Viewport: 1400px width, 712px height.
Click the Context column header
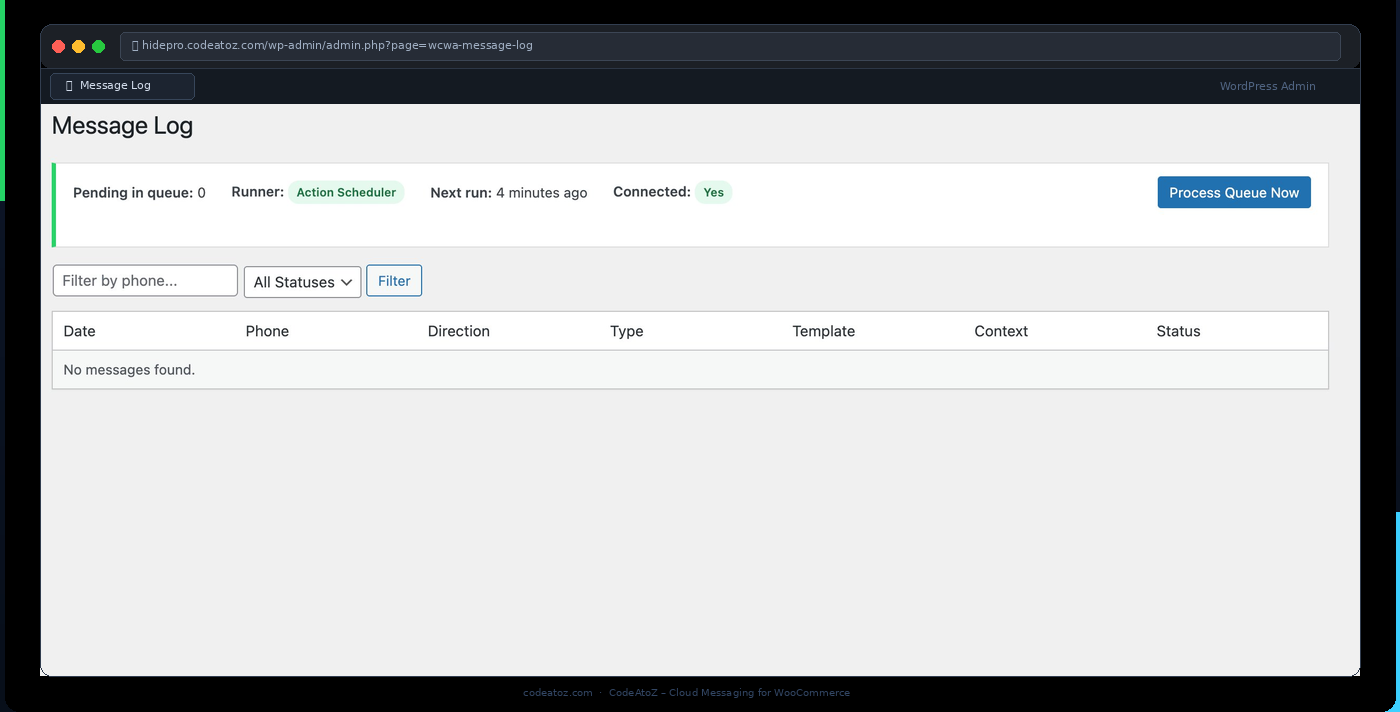tap(1001, 331)
